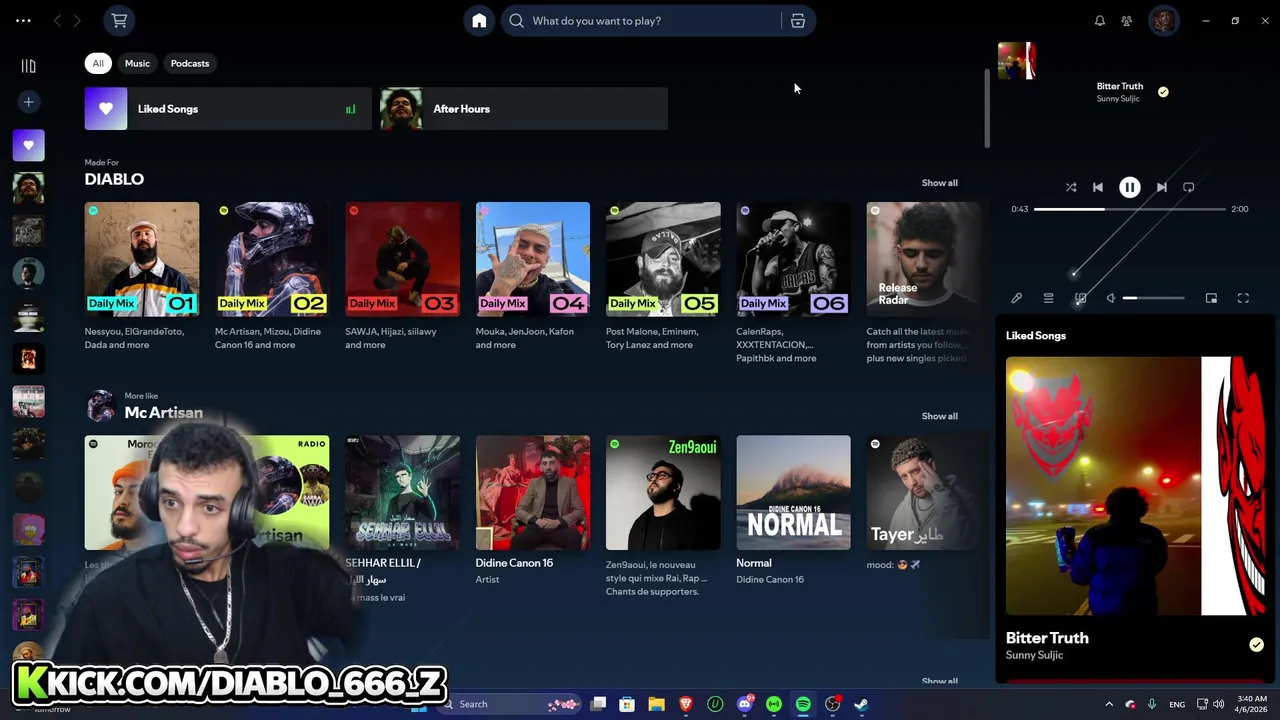
Task: Open the Mc Artisan section heading
Action: tap(163, 412)
